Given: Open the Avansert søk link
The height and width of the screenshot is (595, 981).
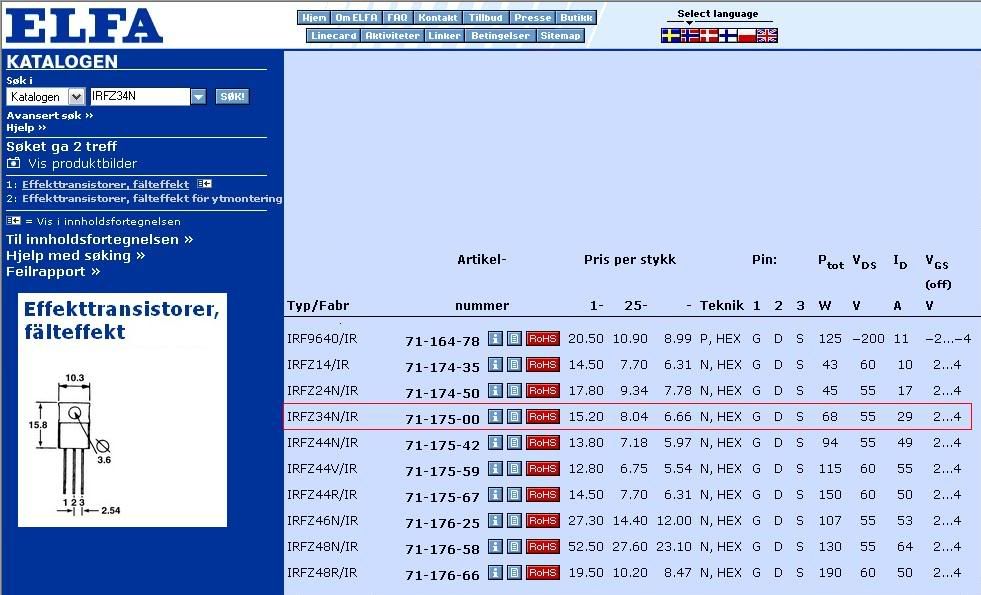Looking at the screenshot, I should pos(49,115).
